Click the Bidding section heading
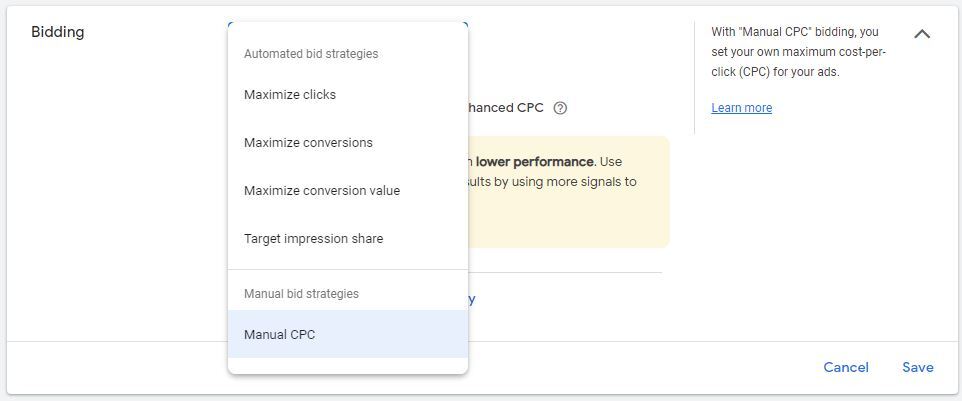This screenshot has height=401, width=962. pos(58,32)
